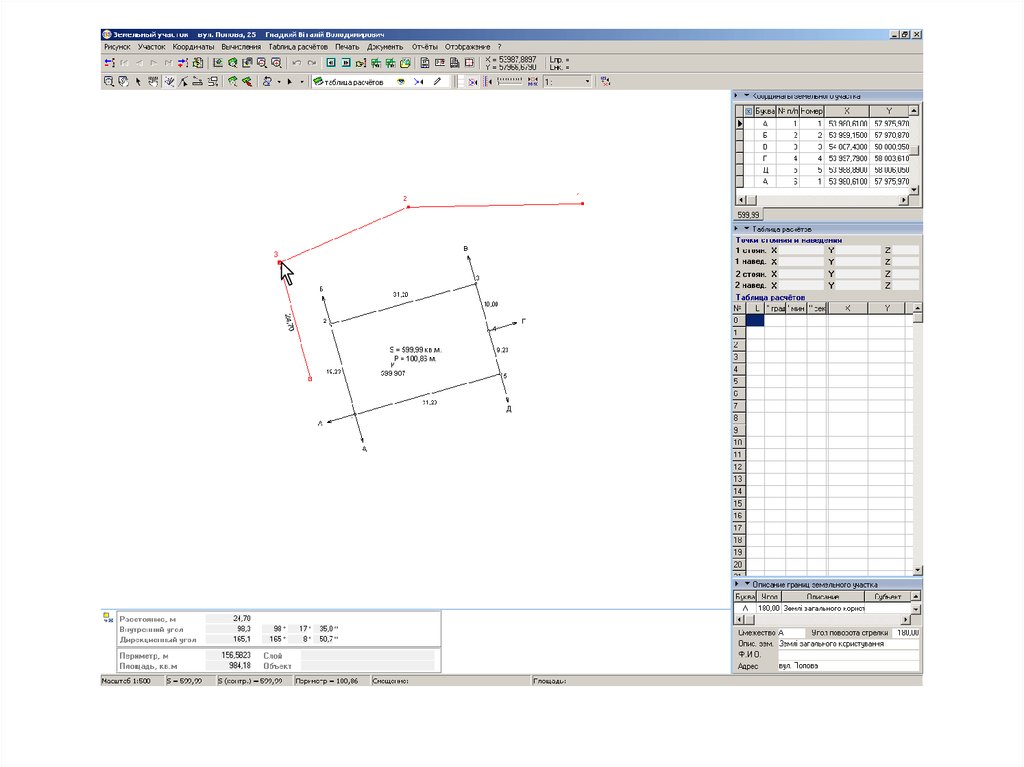Click the Ф.И.О. input field
The height and width of the screenshot is (767, 1024).
846,655
